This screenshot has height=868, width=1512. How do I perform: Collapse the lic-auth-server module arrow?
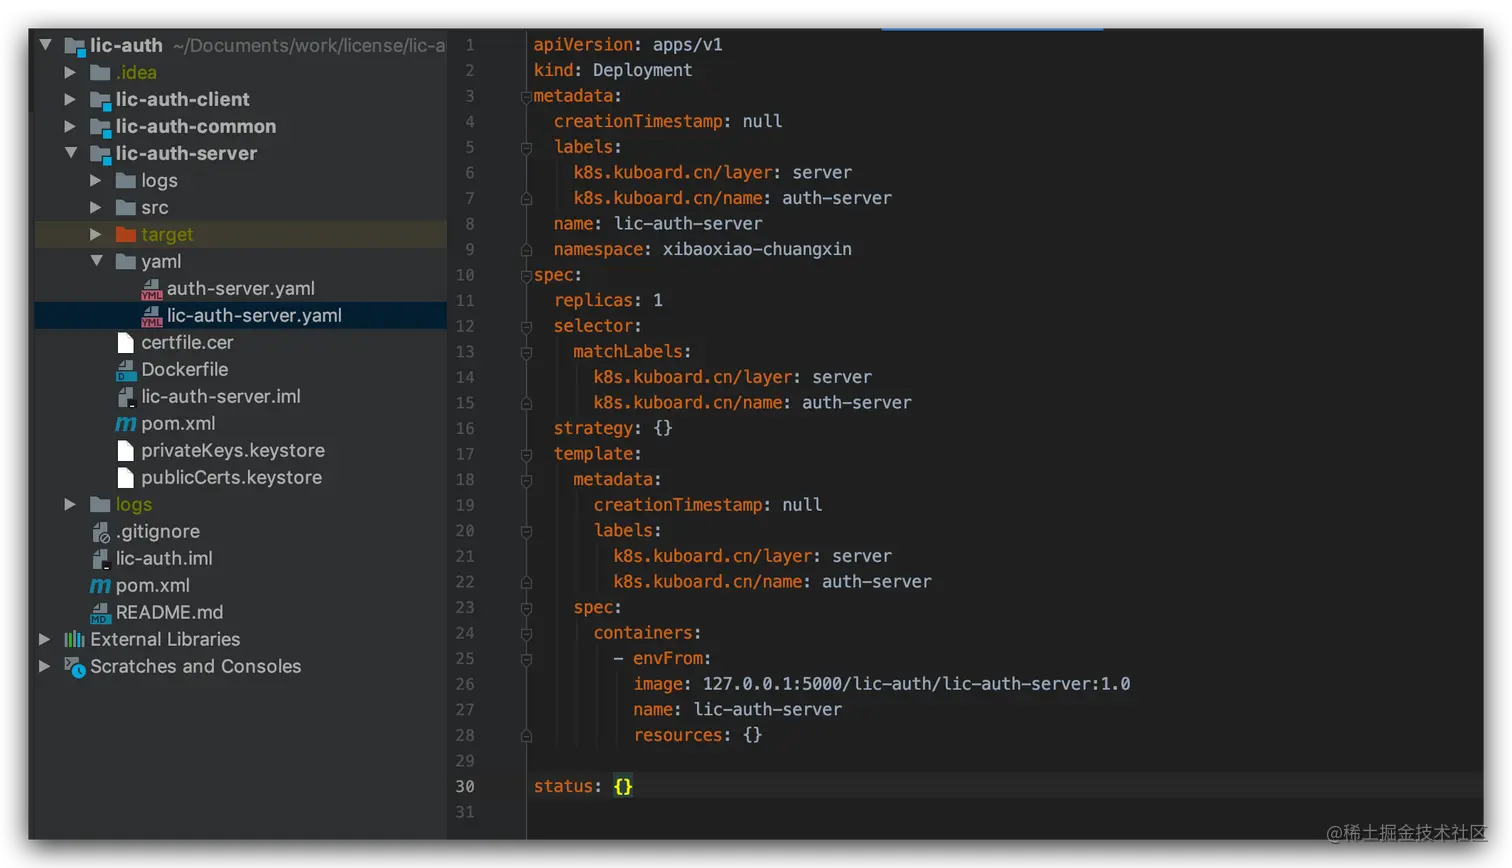pyautogui.click(x=71, y=153)
